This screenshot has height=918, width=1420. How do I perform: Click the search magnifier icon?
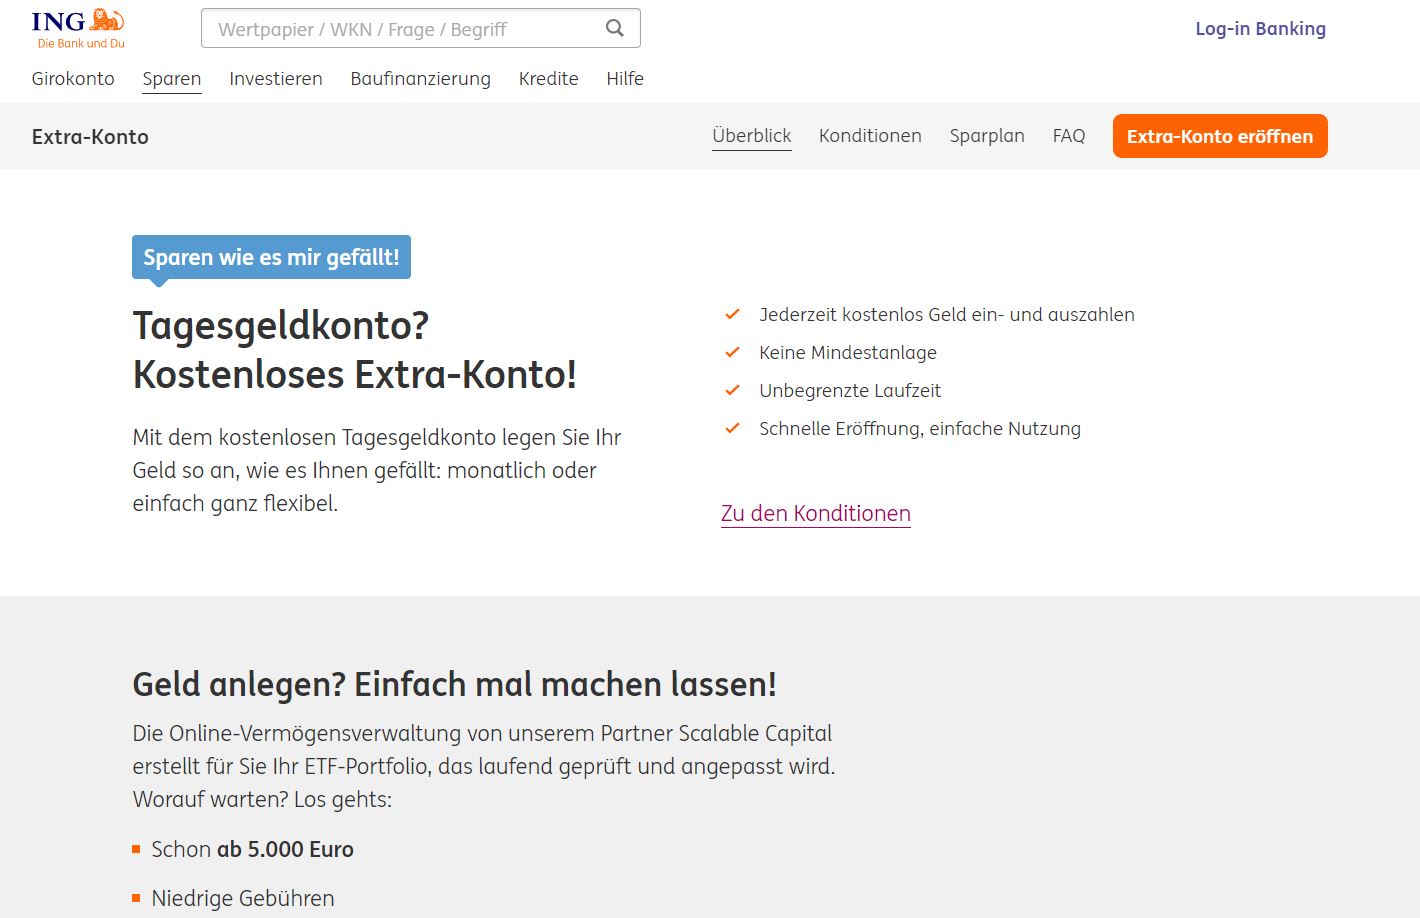click(615, 29)
